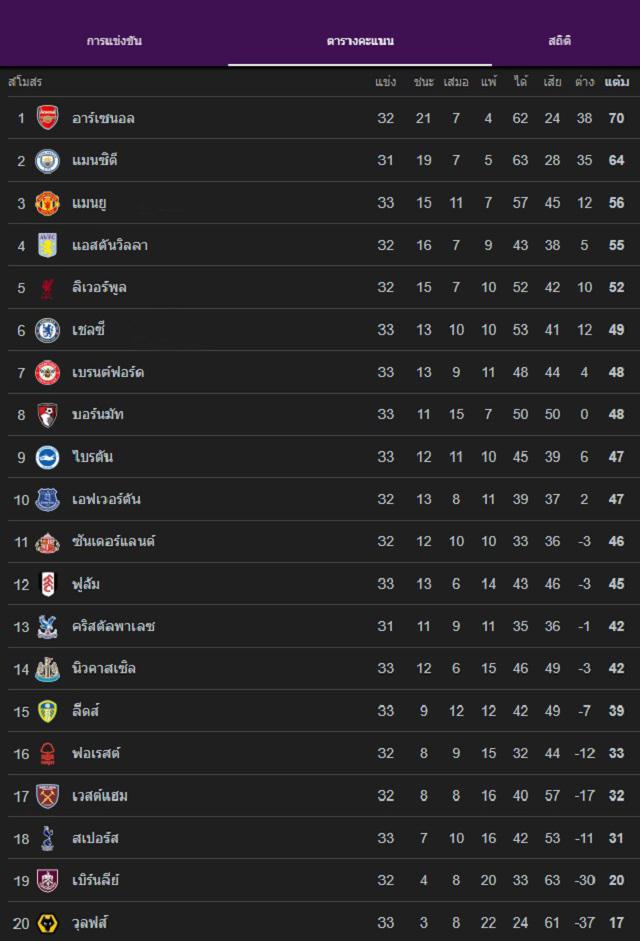Select the ตารางคะแนน tab
Image resolution: width=640 pixels, height=941 pixels.
tap(360, 41)
